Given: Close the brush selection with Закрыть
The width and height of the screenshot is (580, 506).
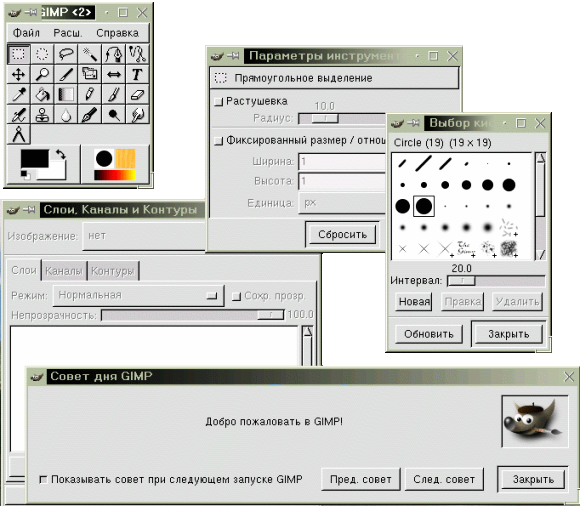Looking at the screenshot, I should coord(509,334).
